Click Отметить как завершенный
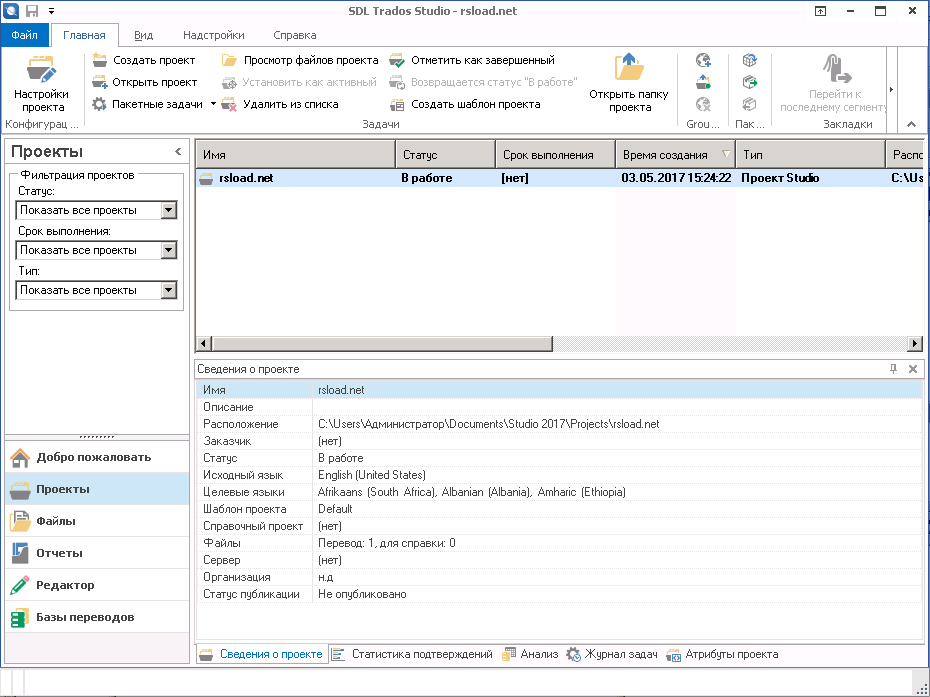Screen dimensions: 930x697 [x=472, y=60]
